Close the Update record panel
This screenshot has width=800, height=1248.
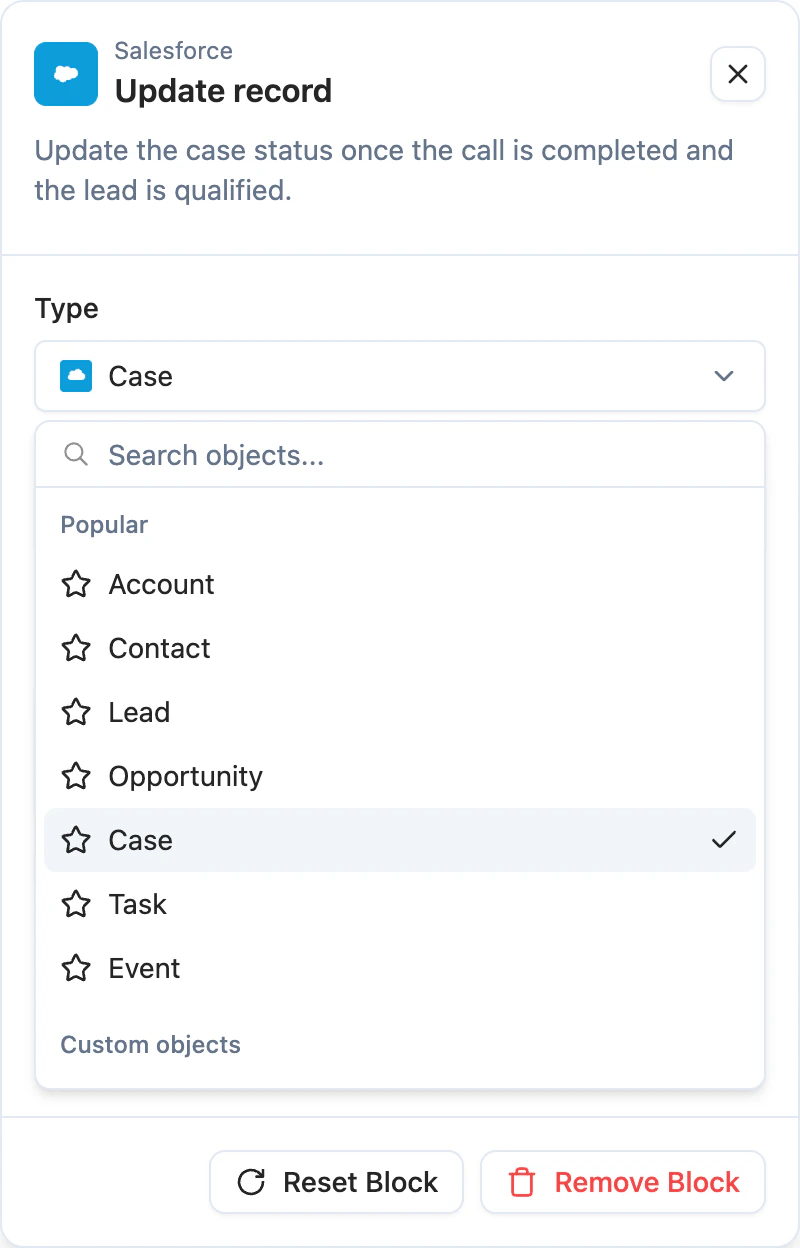[738, 74]
